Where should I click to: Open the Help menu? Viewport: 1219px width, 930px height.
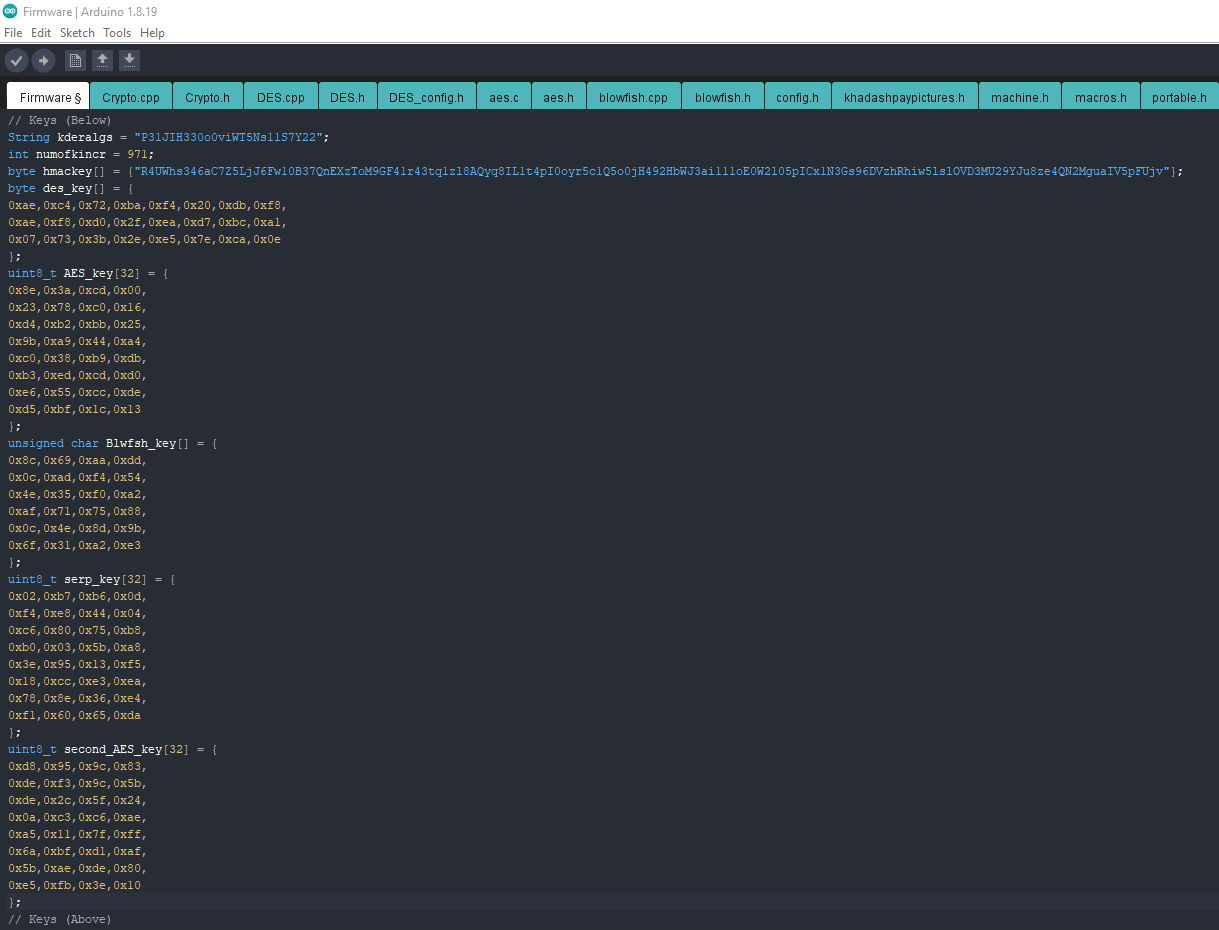coord(152,33)
